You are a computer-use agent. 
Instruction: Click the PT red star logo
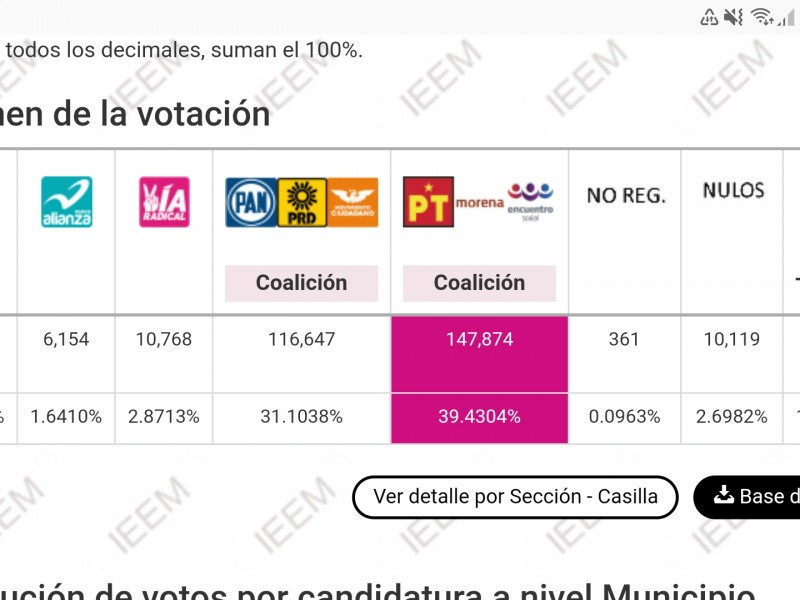[x=429, y=202]
